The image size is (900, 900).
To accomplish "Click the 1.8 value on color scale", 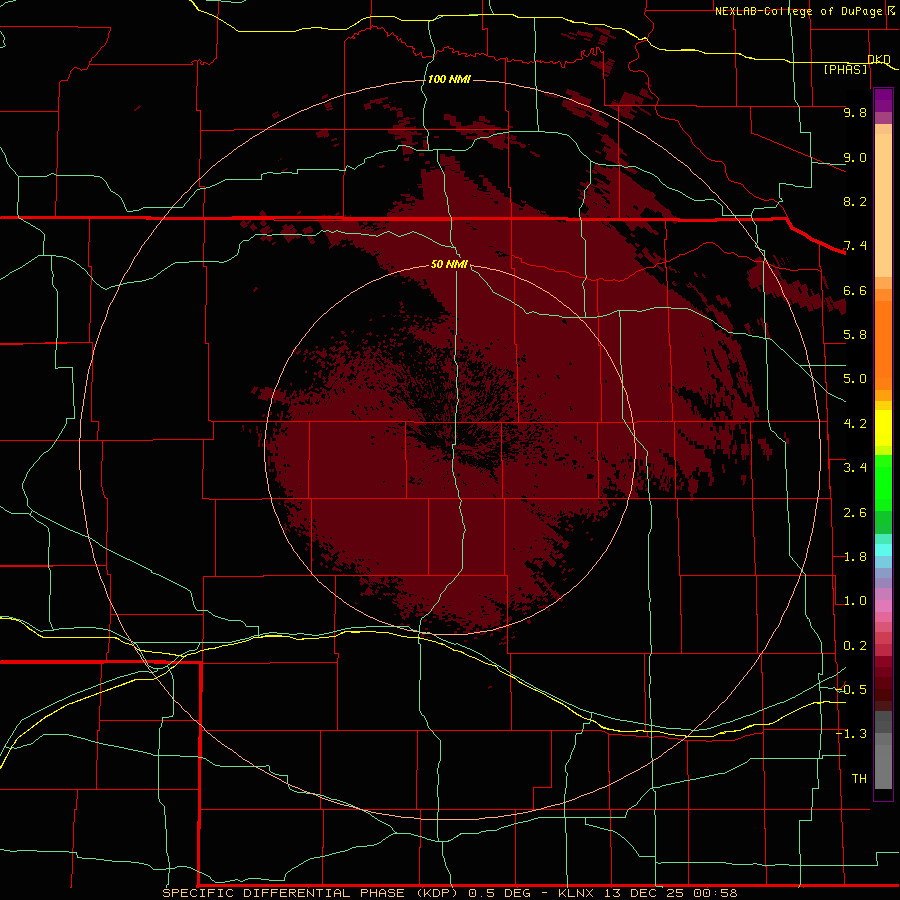I will [x=855, y=557].
